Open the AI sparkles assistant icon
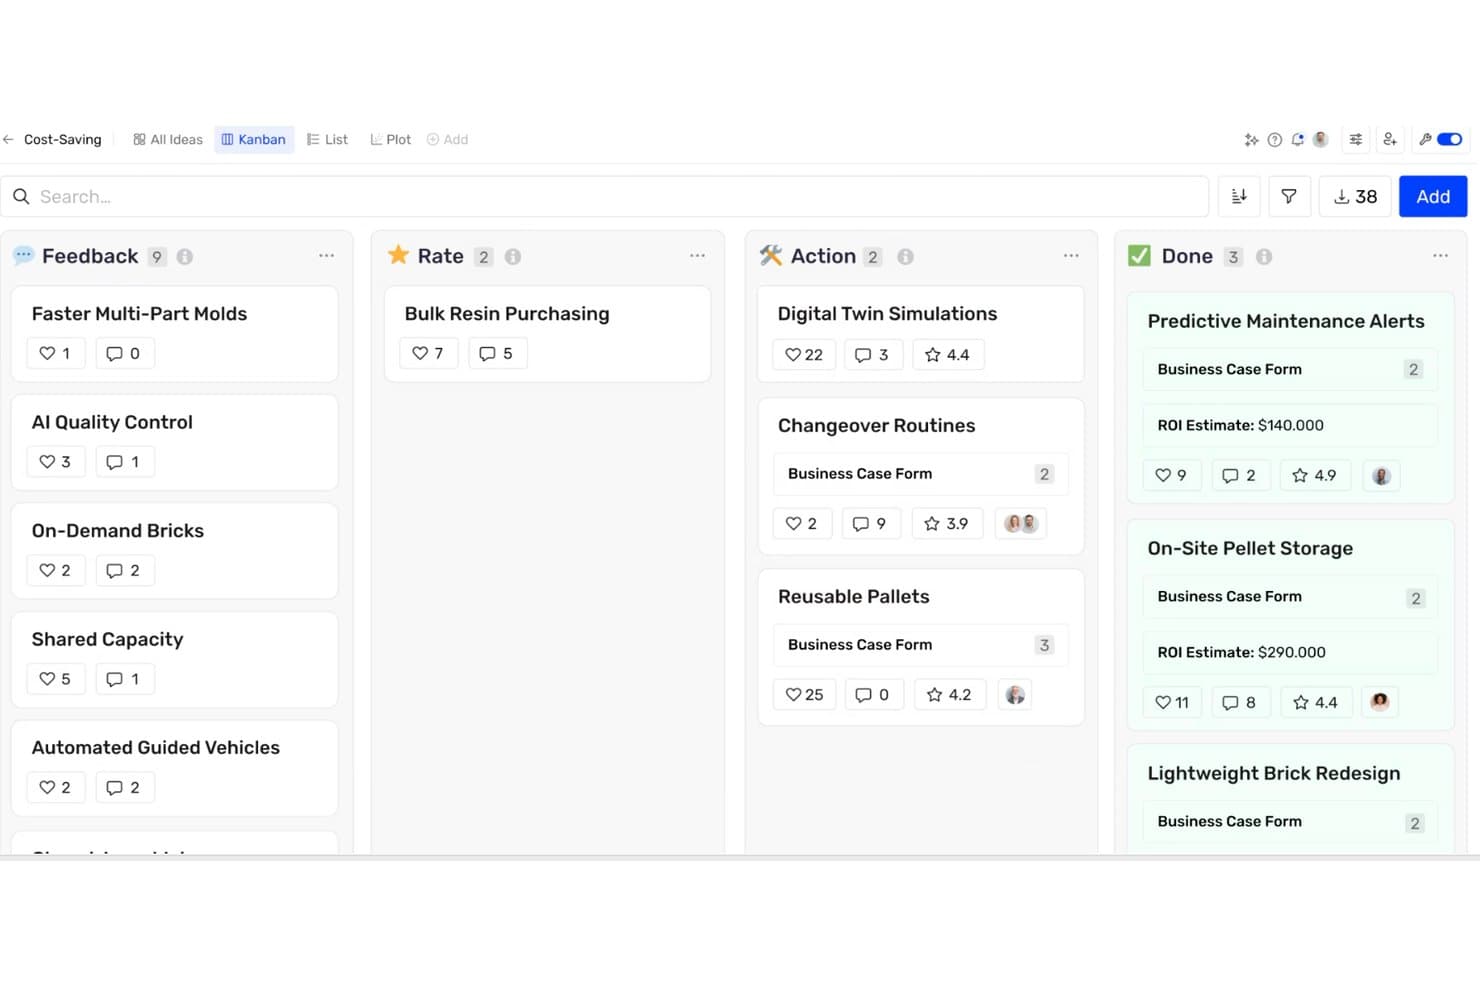 coord(1251,140)
